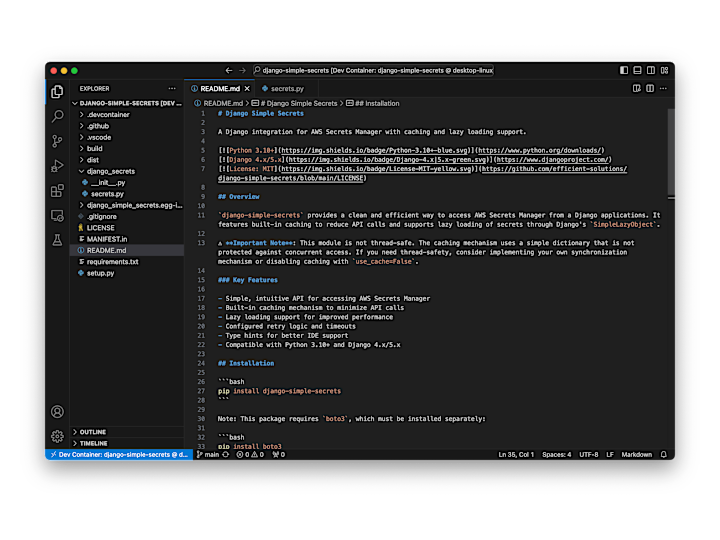The image size is (720, 540).
Task: Select README.md in explorer tree
Action: click(127, 250)
